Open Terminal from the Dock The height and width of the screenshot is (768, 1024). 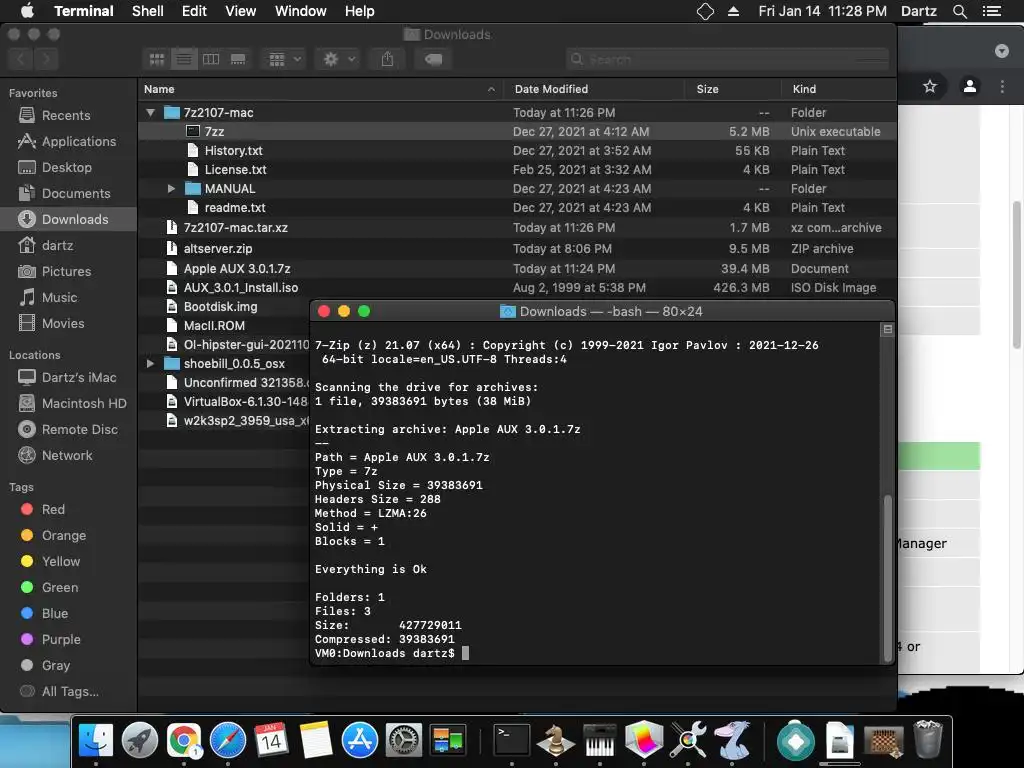point(511,741)
